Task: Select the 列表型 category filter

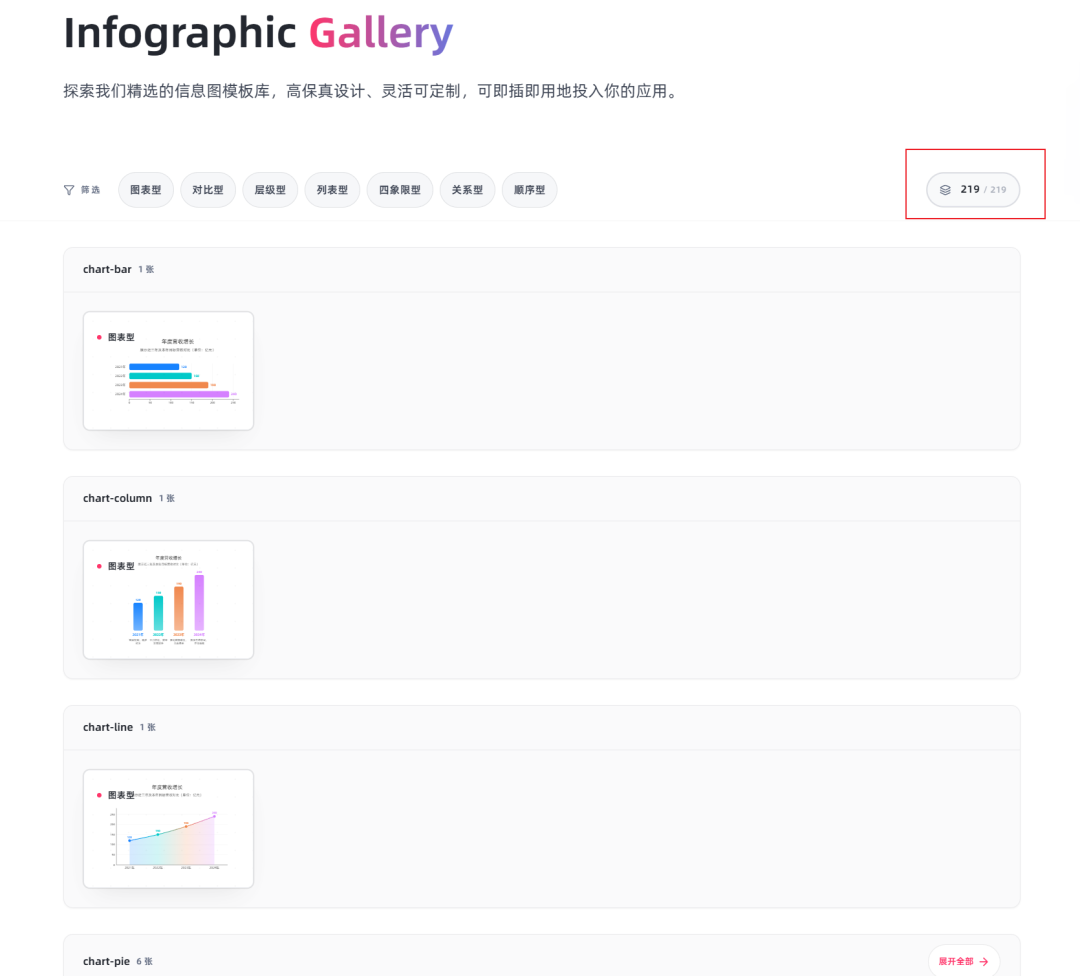Action: [332, 190]
